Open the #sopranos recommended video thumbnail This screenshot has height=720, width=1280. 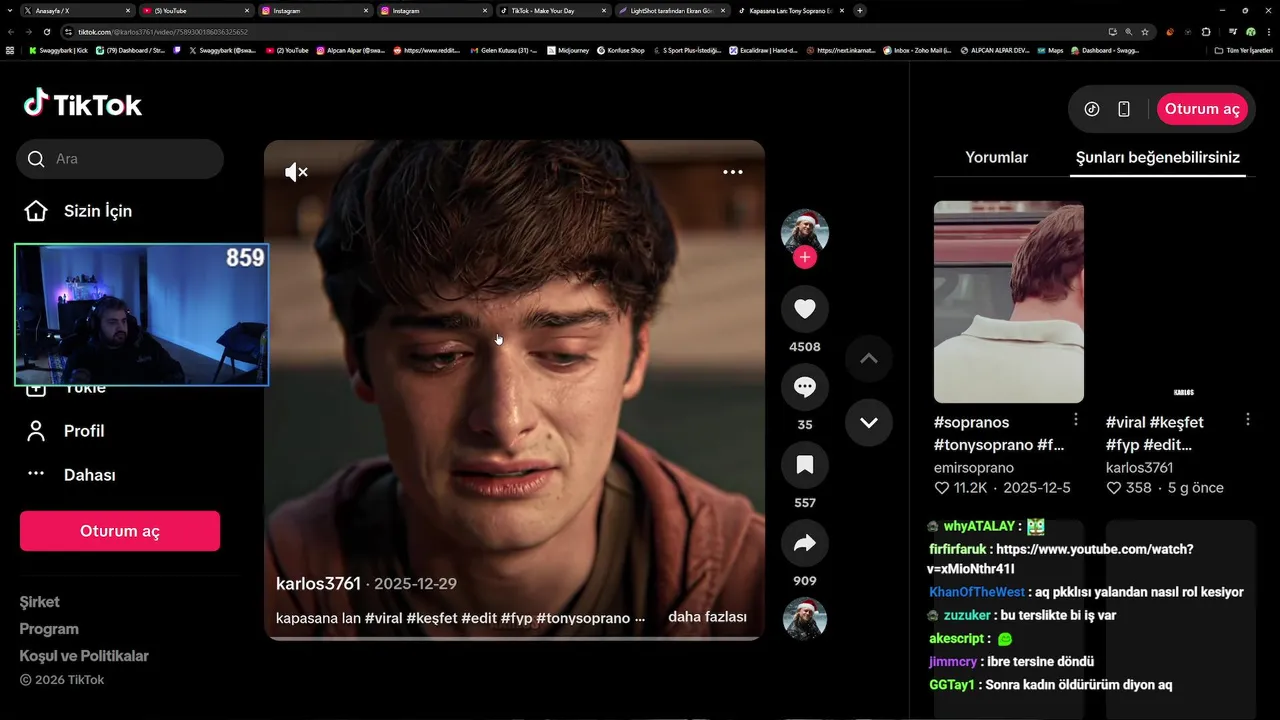point(1009,302)
